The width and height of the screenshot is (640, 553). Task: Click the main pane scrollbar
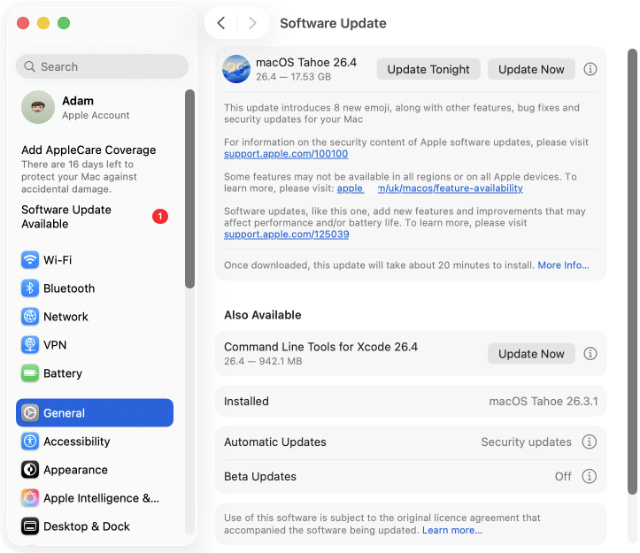tap(632, 271)
